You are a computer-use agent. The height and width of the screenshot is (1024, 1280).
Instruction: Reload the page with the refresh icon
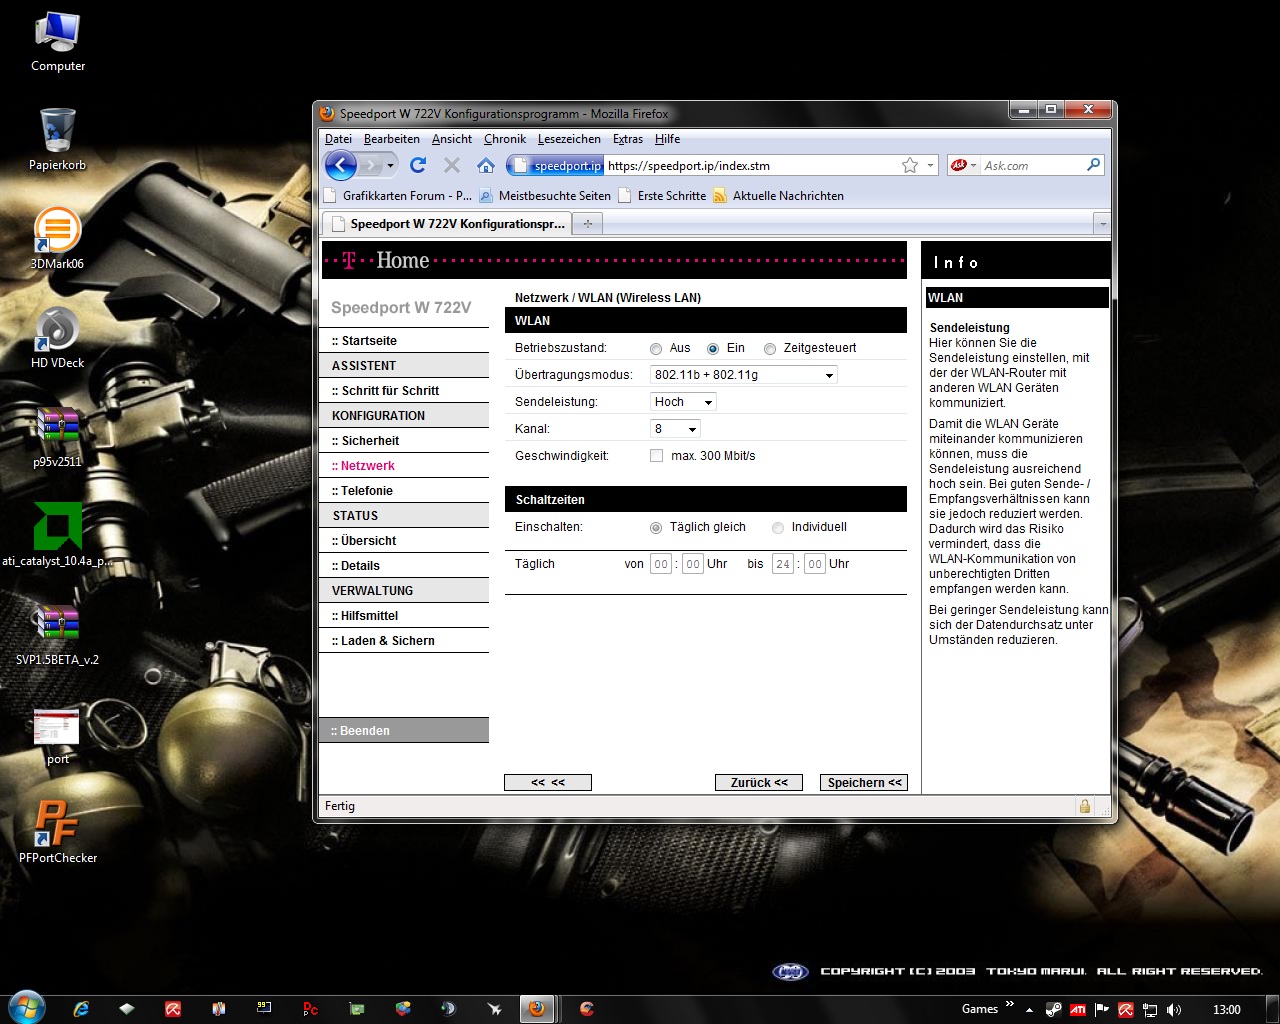click(x=418, y=165)
